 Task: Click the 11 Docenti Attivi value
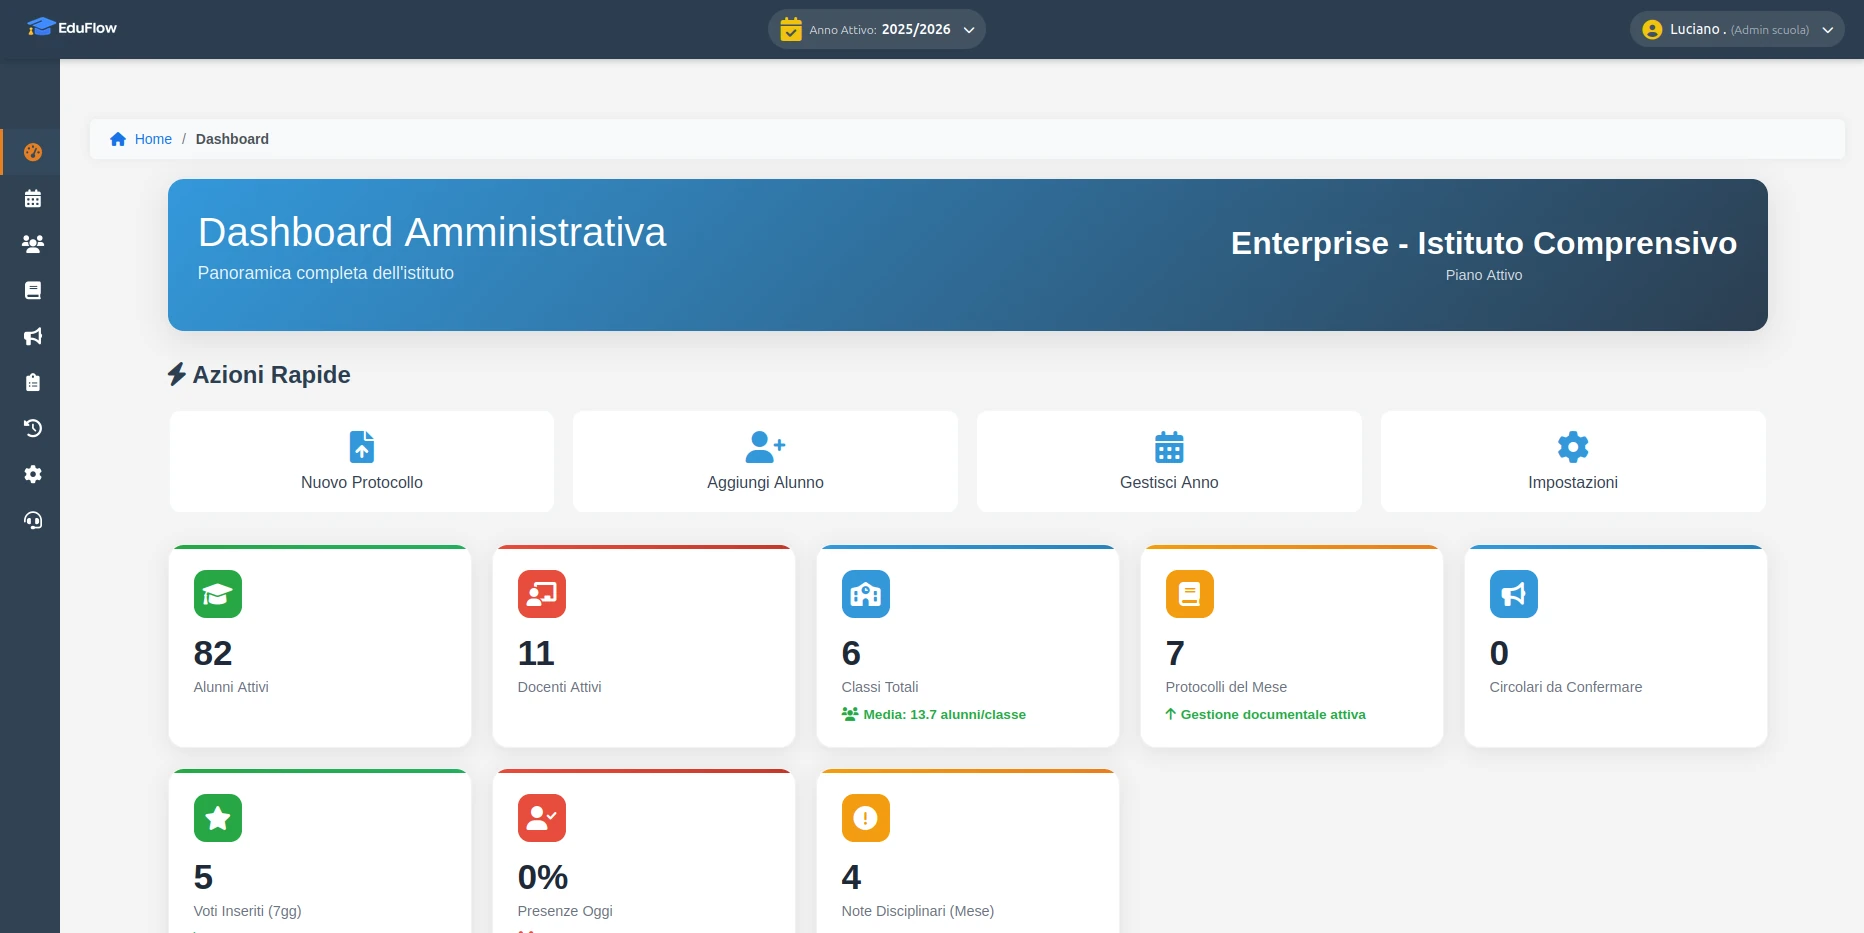point(536,653)
